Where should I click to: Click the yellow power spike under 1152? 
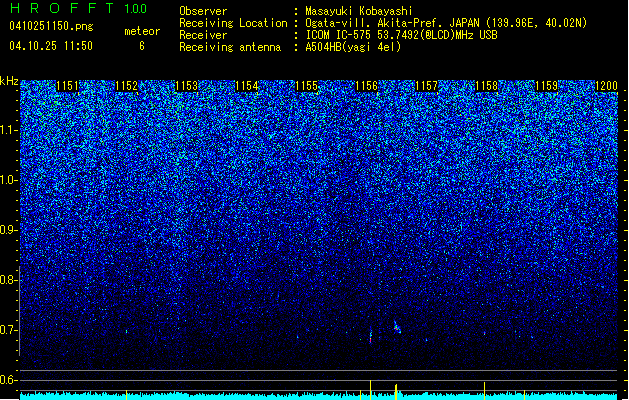click(126, 395)
